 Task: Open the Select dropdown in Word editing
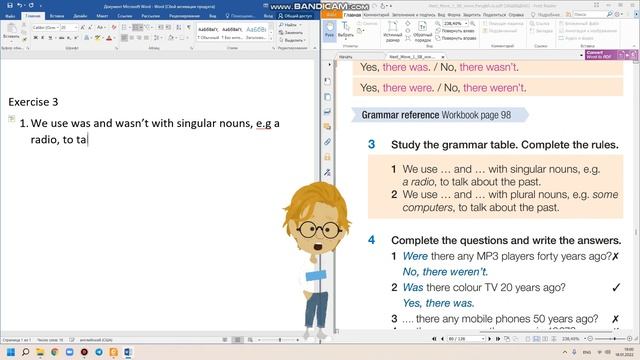pyautogui.click(x=292, y=40)
